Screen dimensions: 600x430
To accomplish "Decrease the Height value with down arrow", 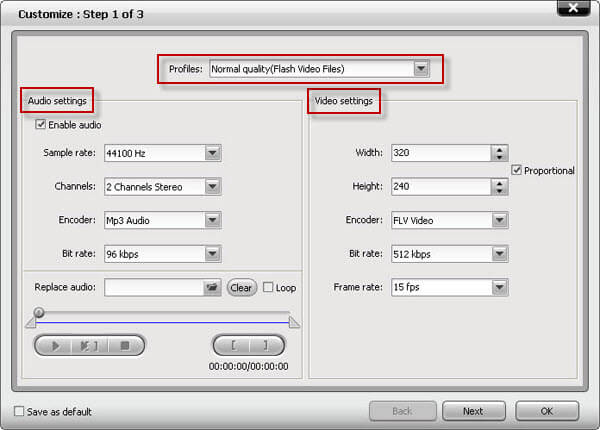I will [x=499, y=191].
